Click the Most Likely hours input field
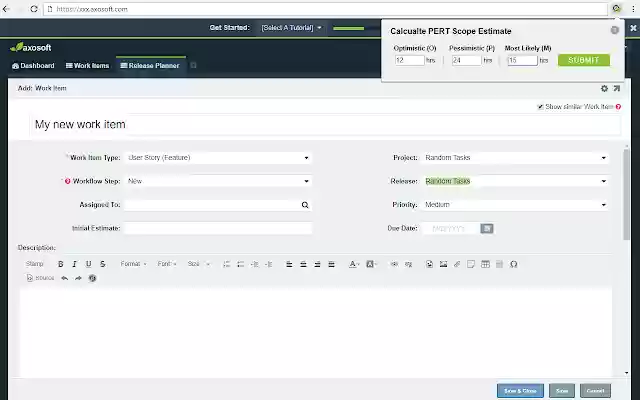640x400 pixels. point(522,60)
